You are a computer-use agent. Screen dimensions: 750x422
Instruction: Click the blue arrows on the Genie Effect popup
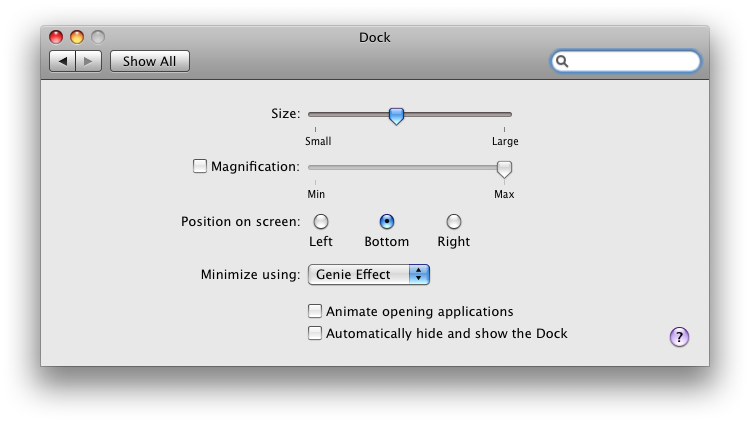(x=419, y=274)
